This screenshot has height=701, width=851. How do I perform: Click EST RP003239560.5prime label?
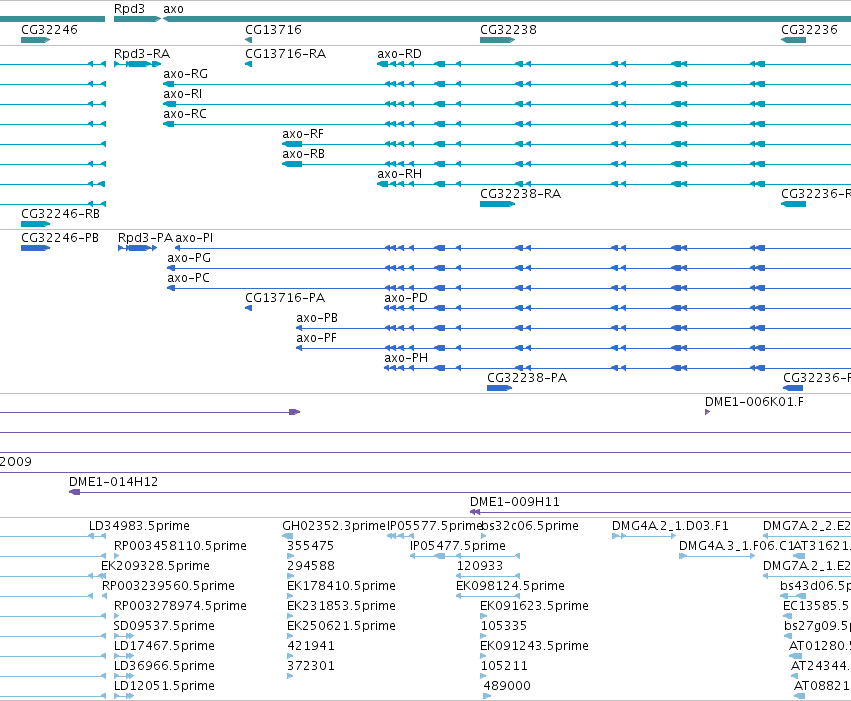[168, 587]
